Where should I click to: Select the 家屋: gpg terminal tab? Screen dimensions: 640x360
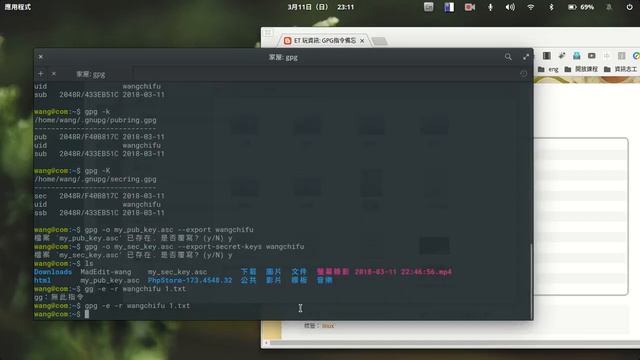tap(91, 74)
